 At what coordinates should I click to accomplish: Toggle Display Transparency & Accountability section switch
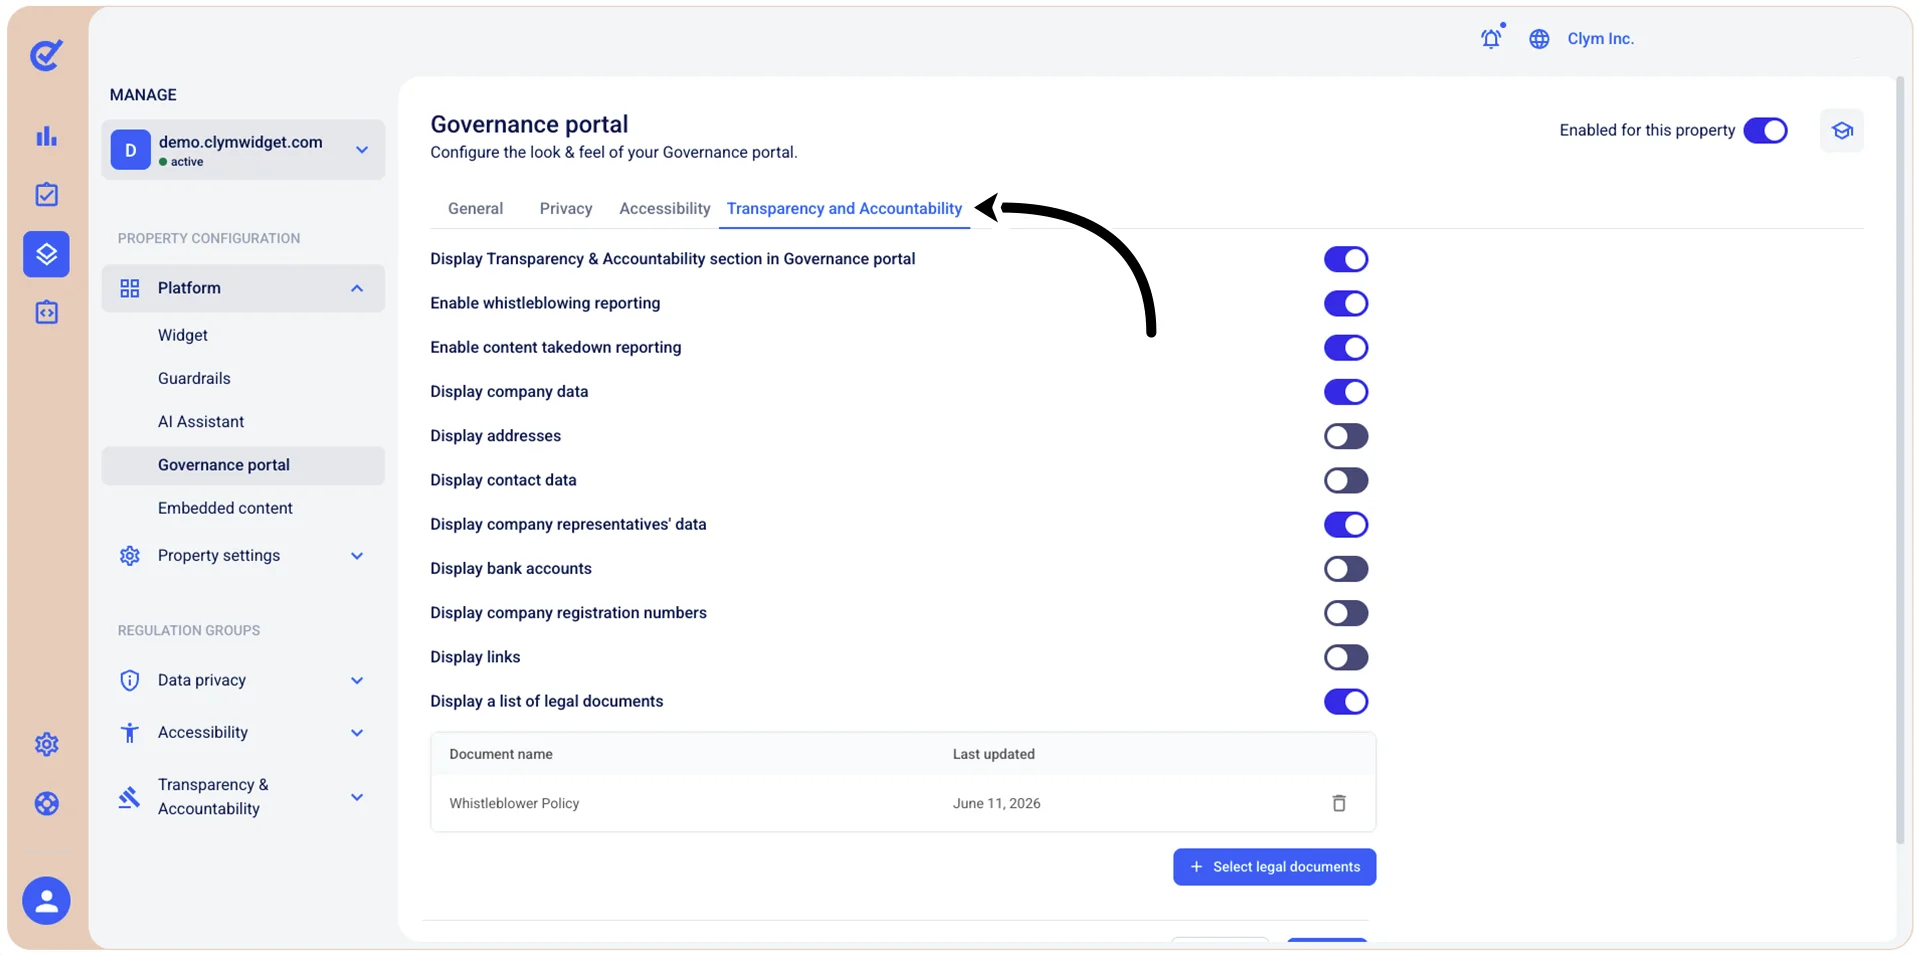1346,260
